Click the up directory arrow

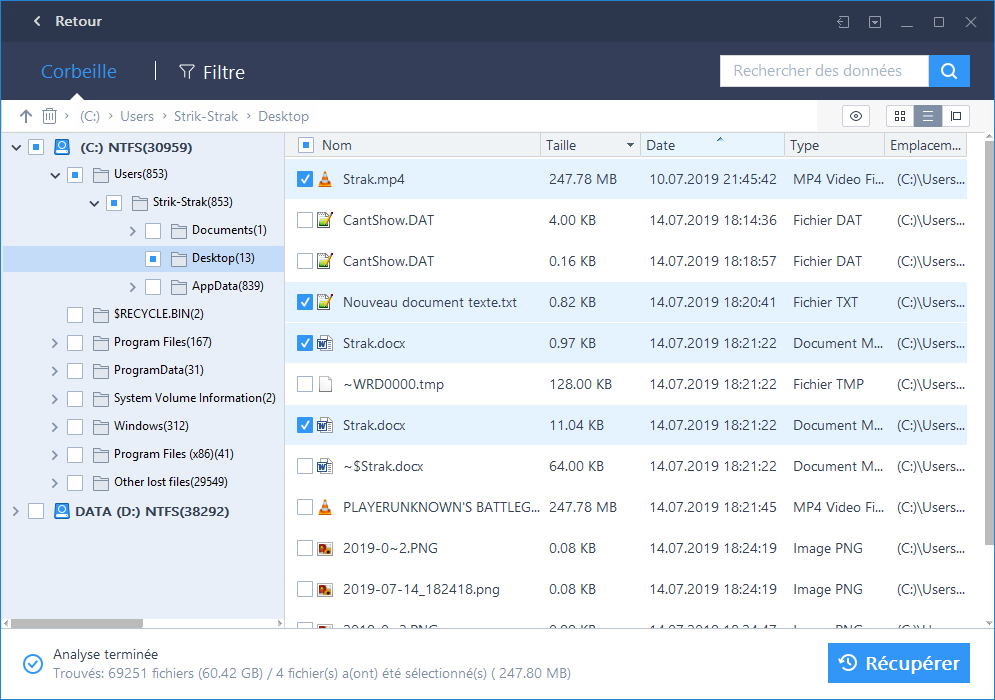26,116
